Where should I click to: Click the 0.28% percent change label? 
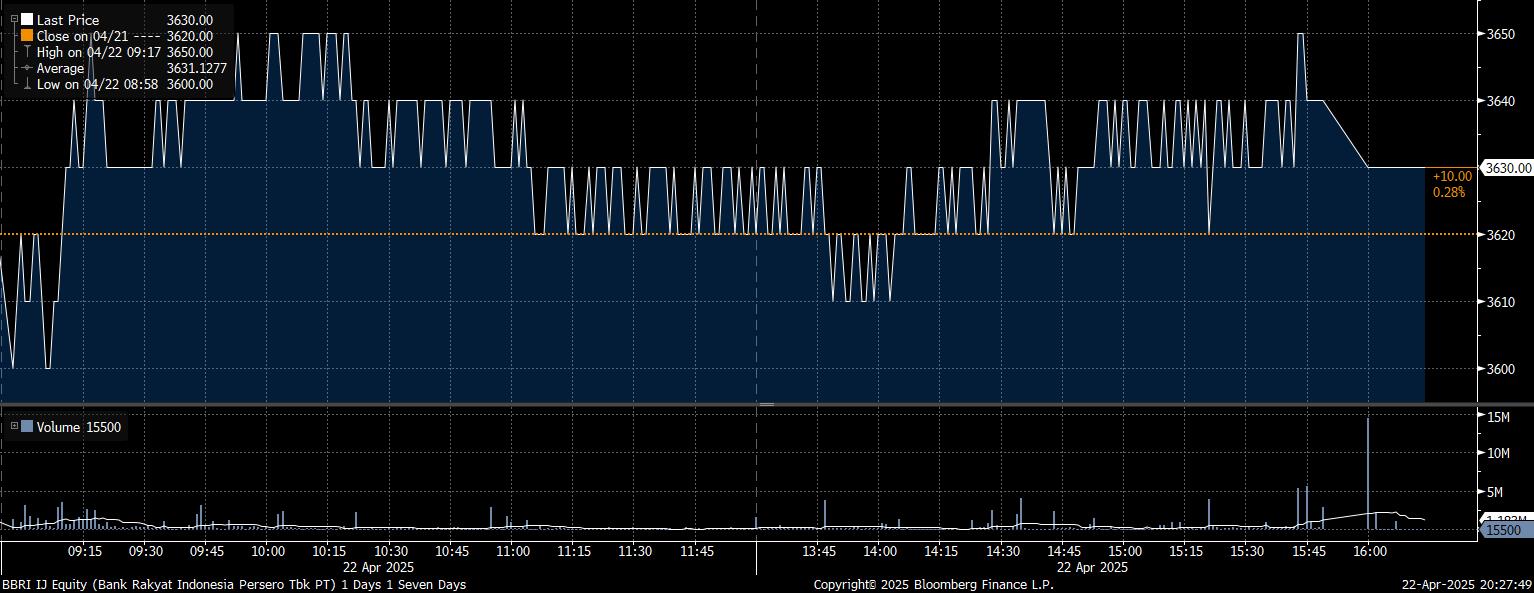point(1449,192)
